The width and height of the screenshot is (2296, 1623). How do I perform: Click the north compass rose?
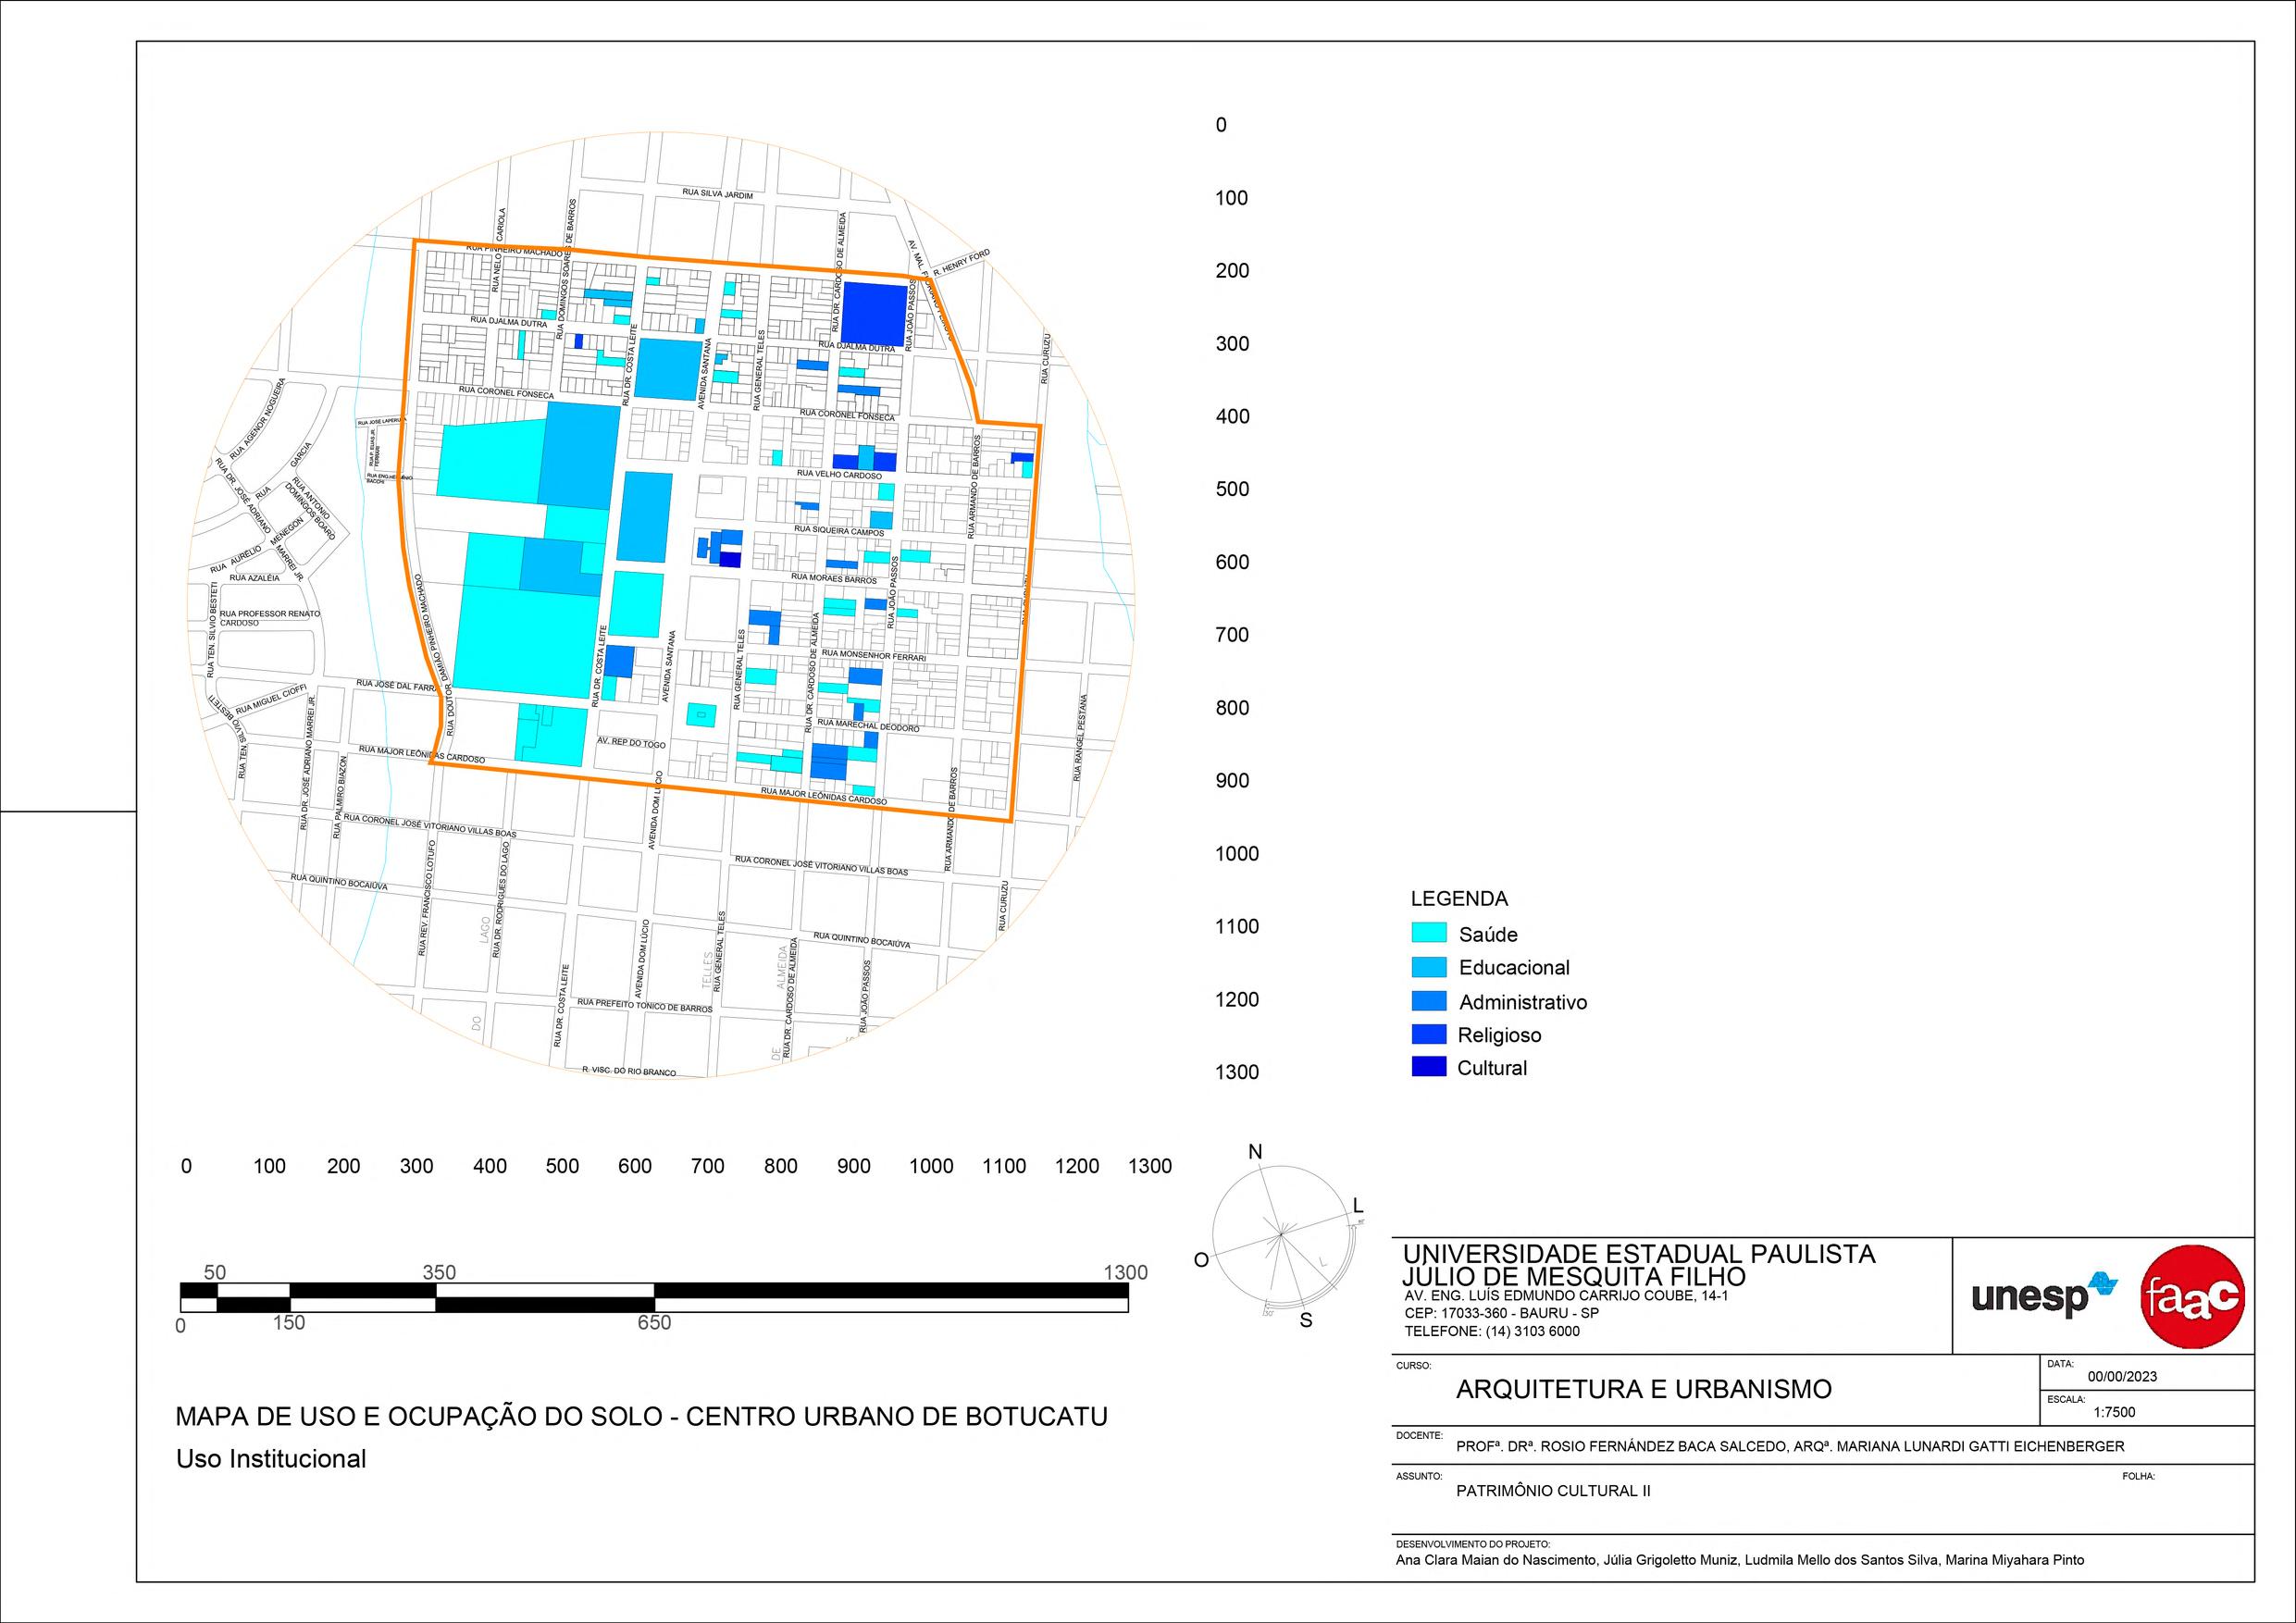tap(1281, 1236)
